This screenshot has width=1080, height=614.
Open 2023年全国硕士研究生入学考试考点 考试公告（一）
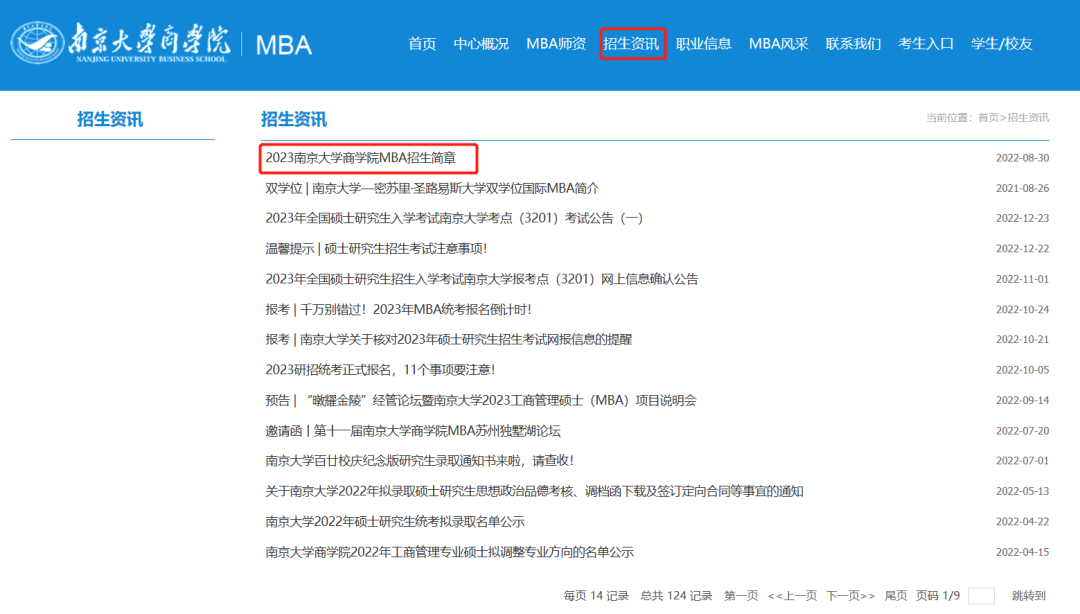[x=454, y=218]
